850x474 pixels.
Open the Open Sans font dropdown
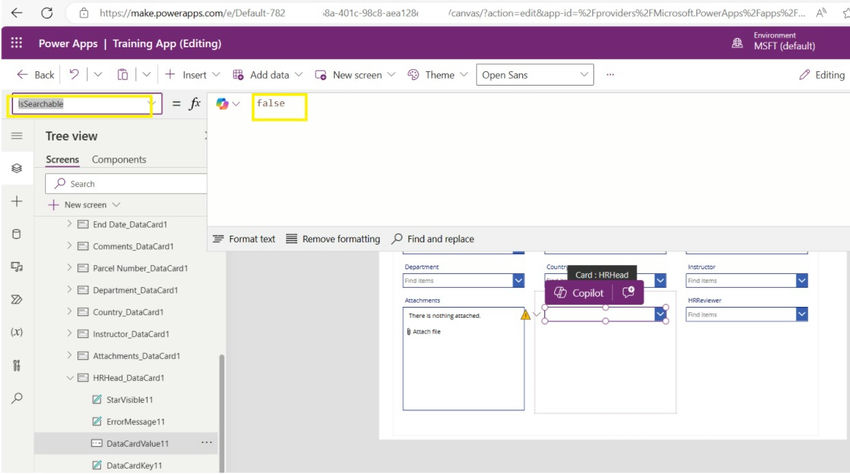535,75
